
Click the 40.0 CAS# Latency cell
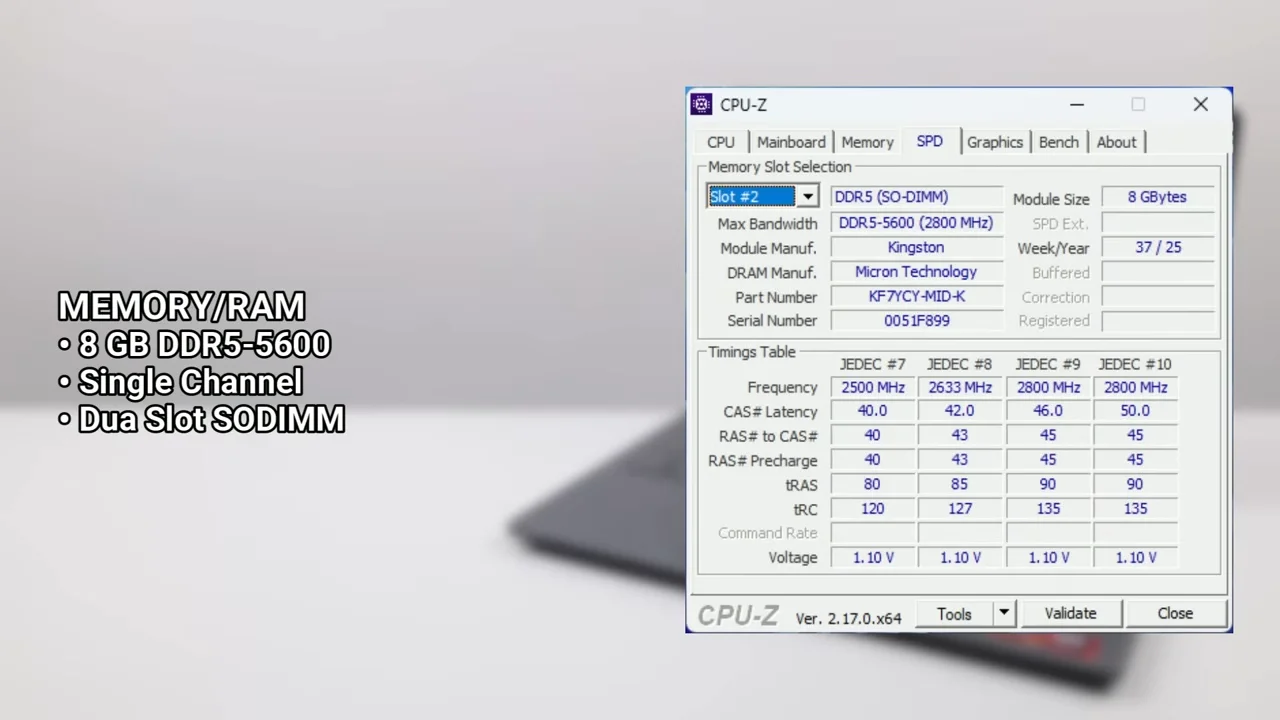872,411
